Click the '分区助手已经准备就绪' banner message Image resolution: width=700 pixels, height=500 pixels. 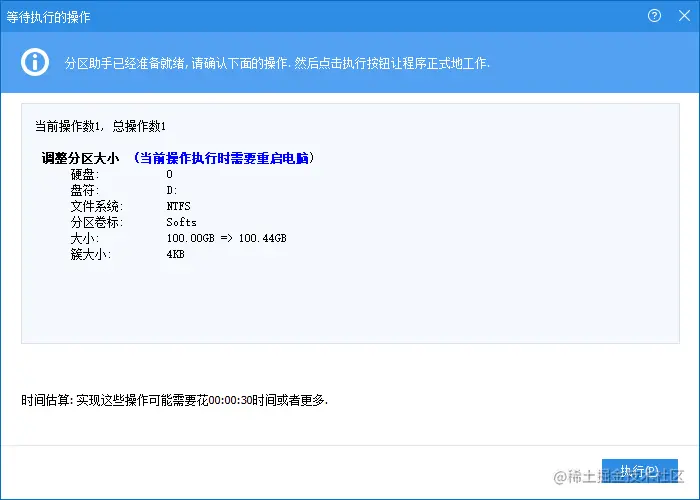(277, 63)
